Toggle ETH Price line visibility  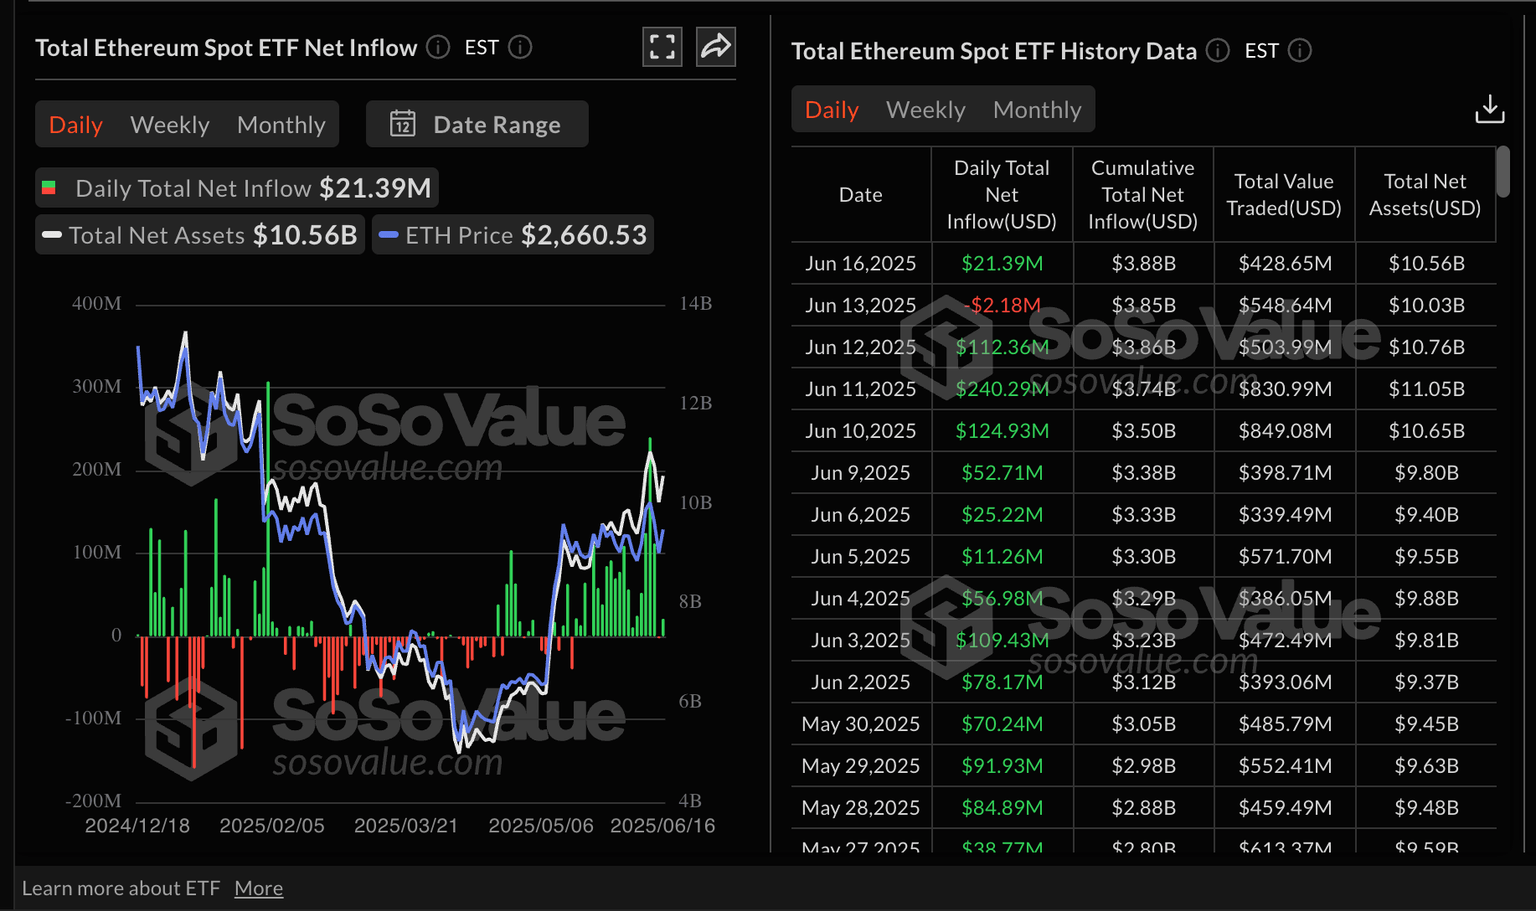[x=513, y=235]
